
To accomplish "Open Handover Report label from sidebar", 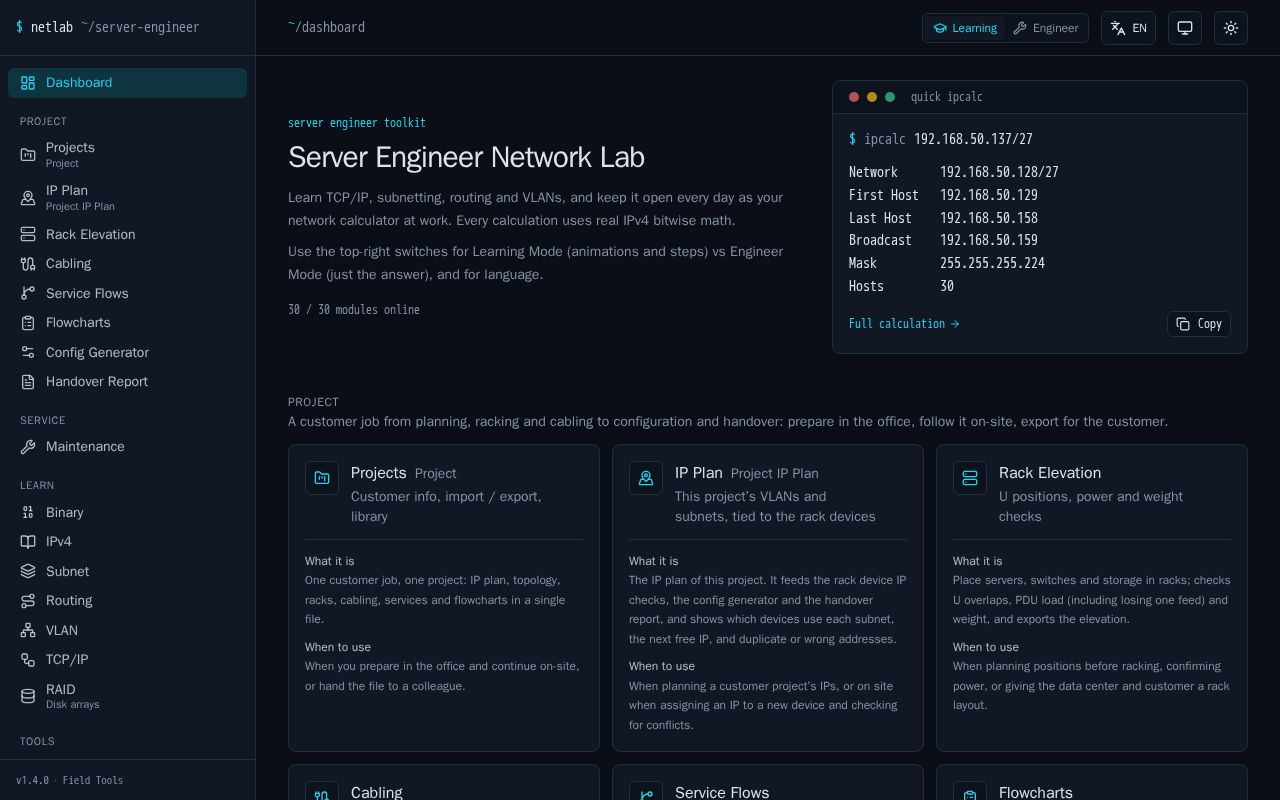I will click(x=97, y=382).
